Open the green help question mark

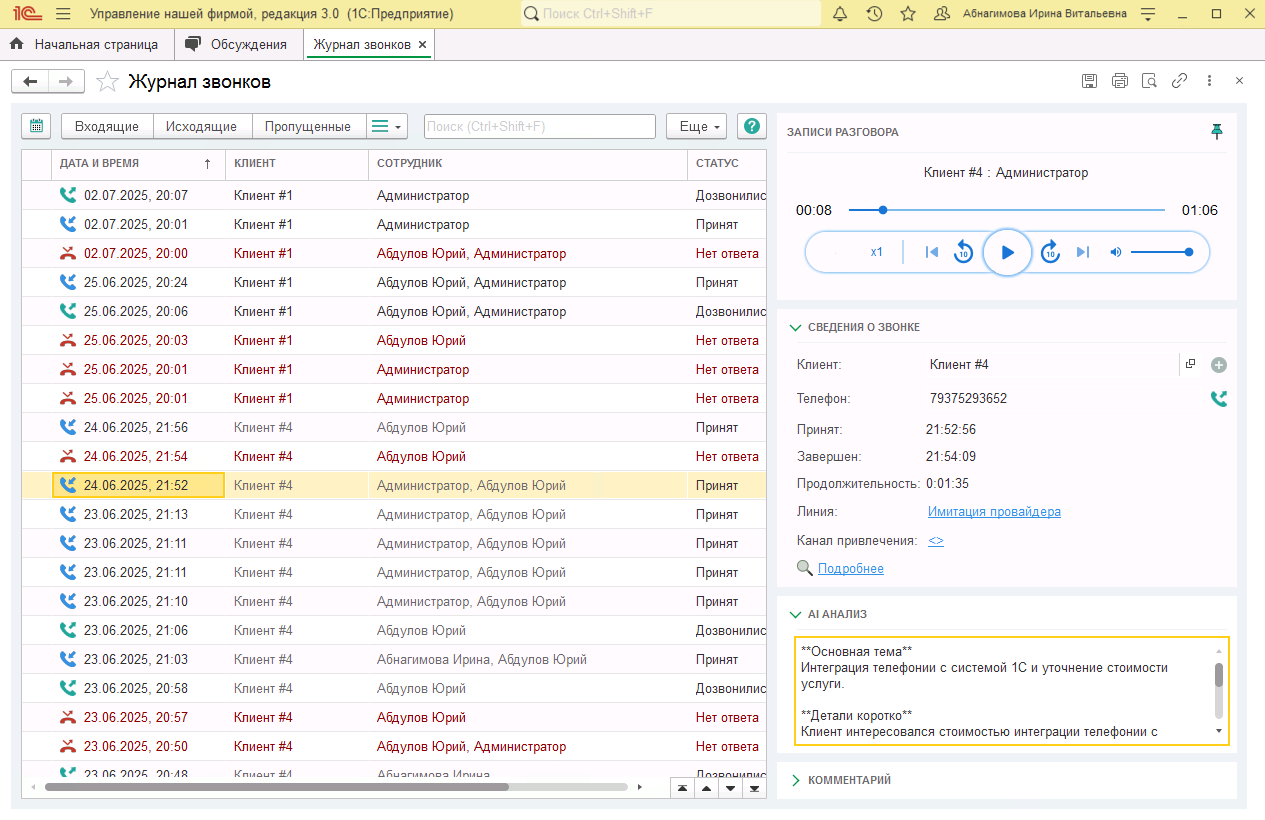coord(751,126)
